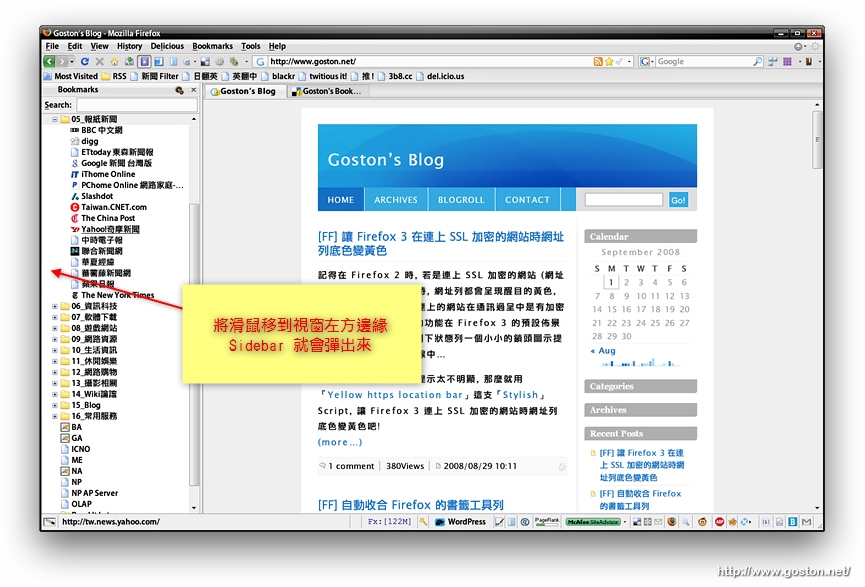Open the BLOGROLL blog navigation link
The image size is (865, 587).
coord(461,200)
